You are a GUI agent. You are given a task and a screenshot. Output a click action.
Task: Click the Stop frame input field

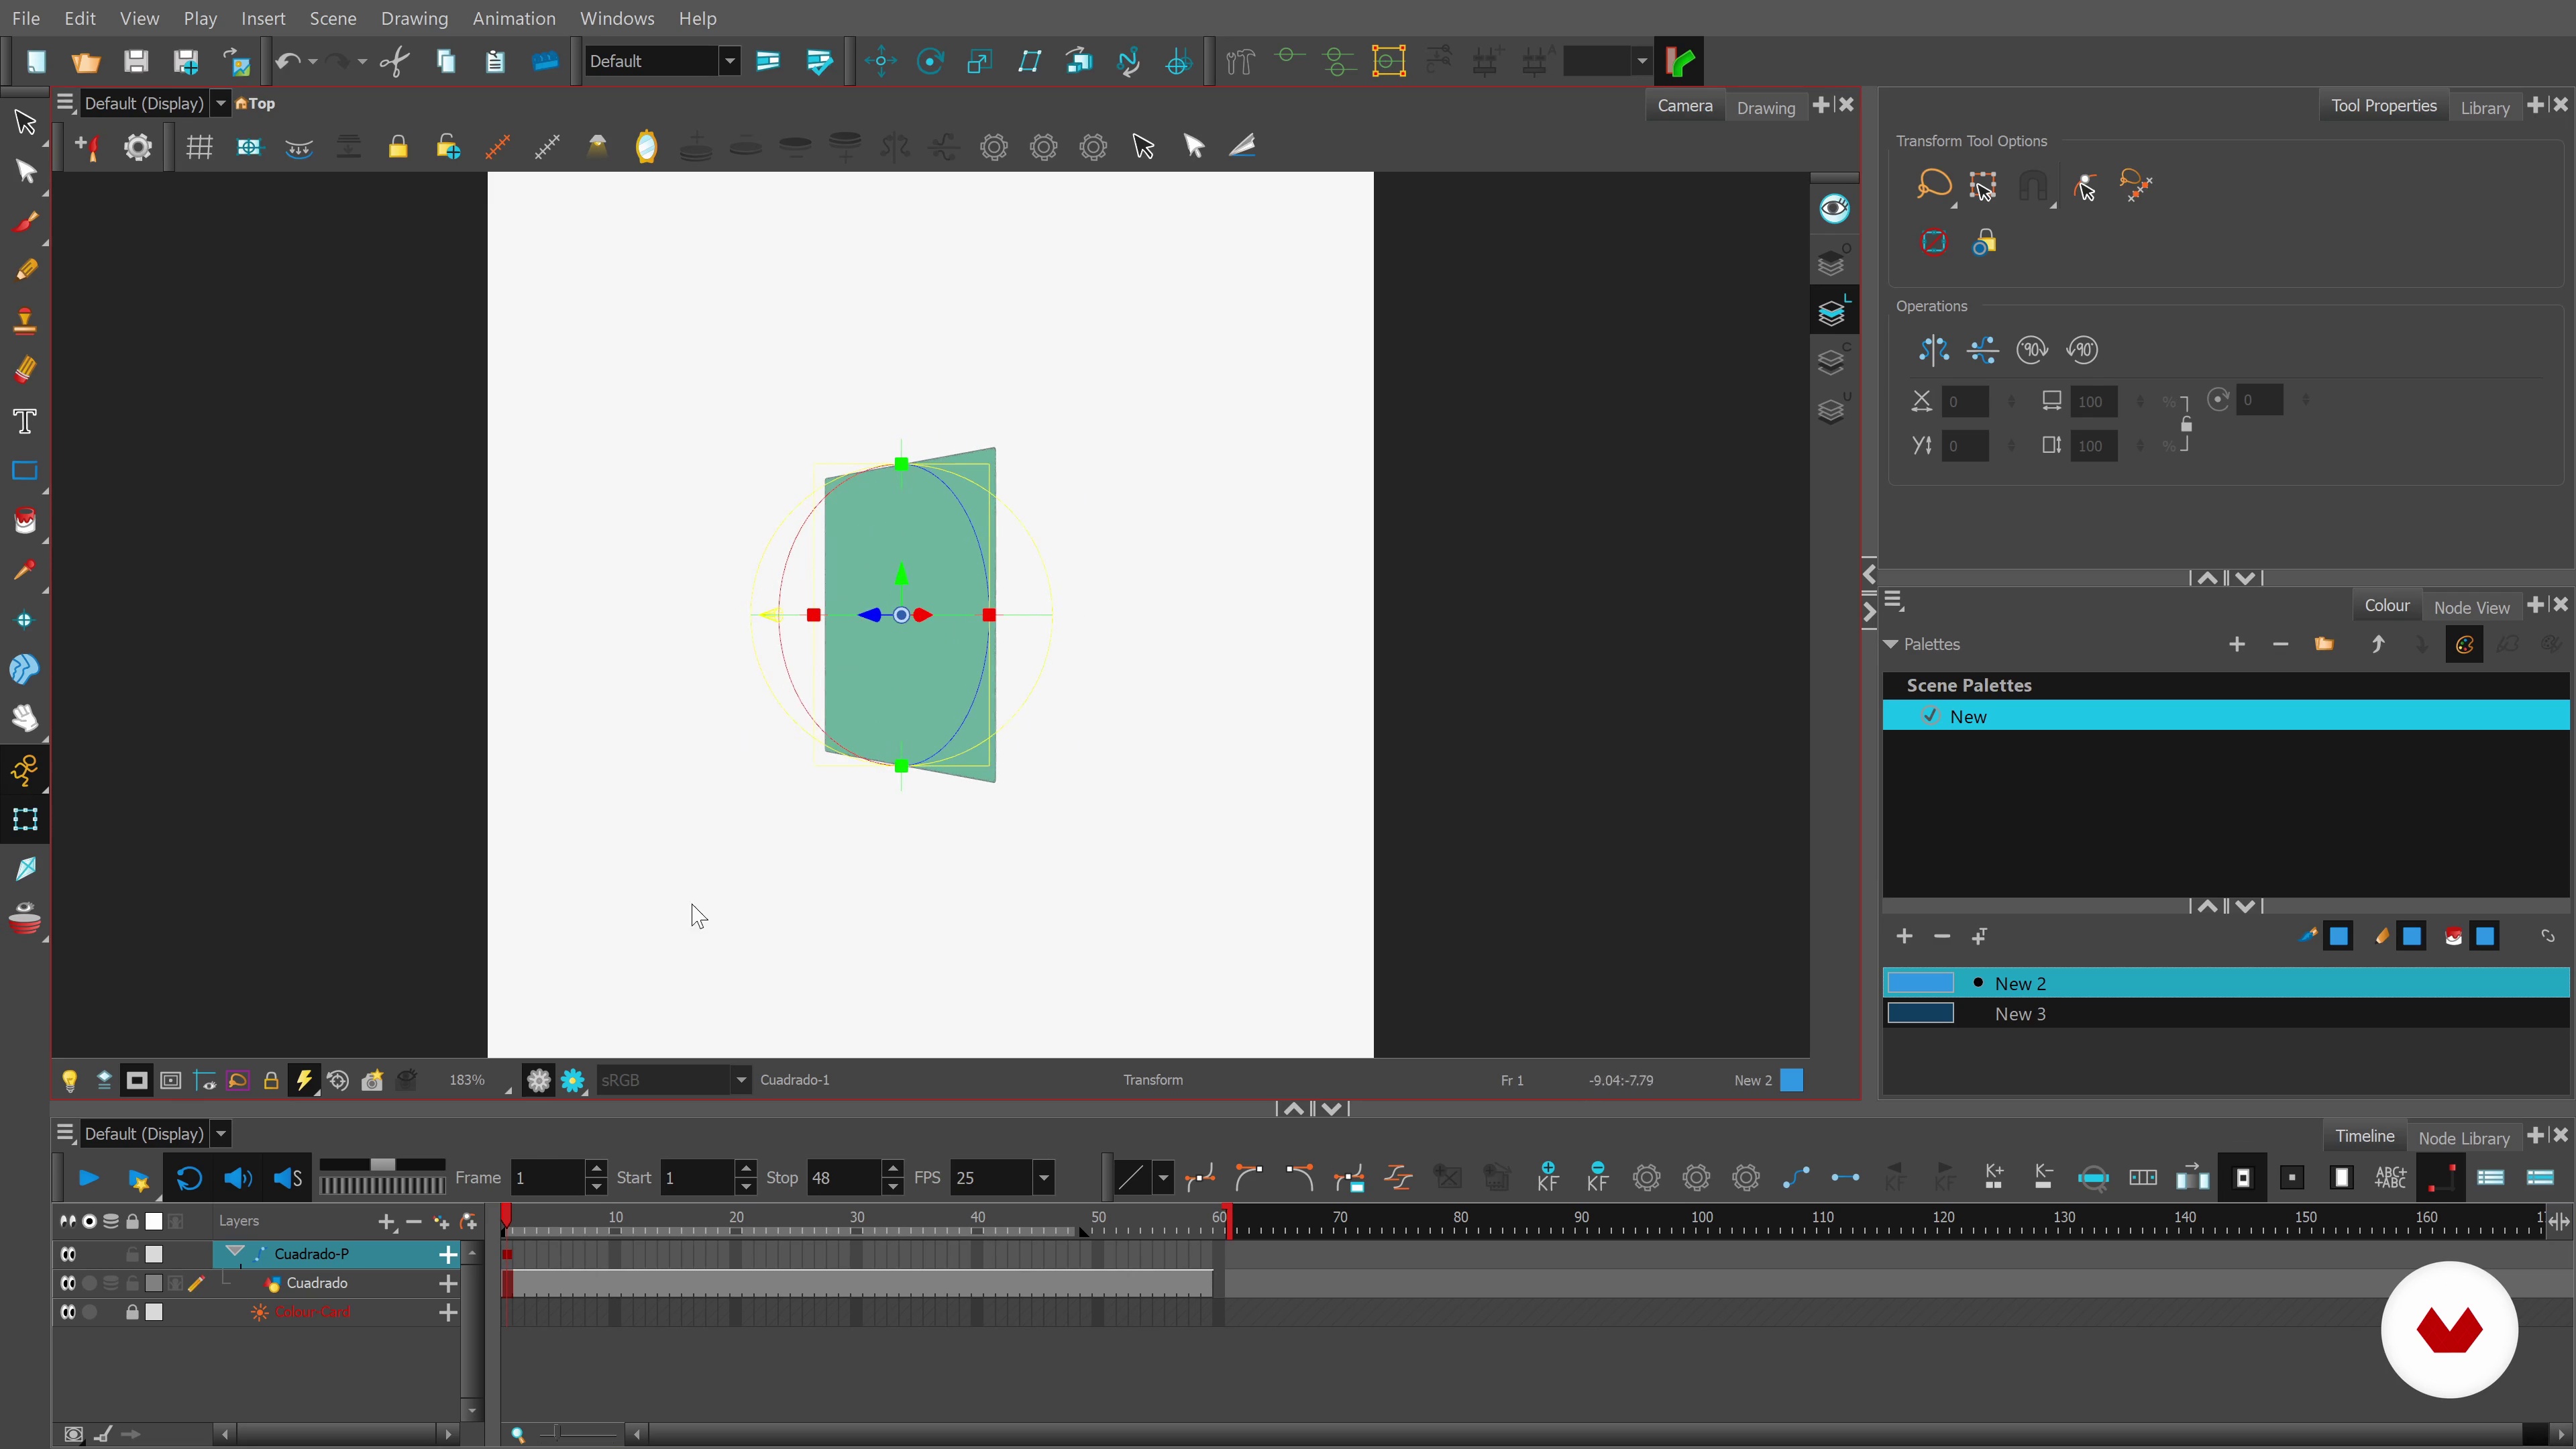tap(843, 1178)
